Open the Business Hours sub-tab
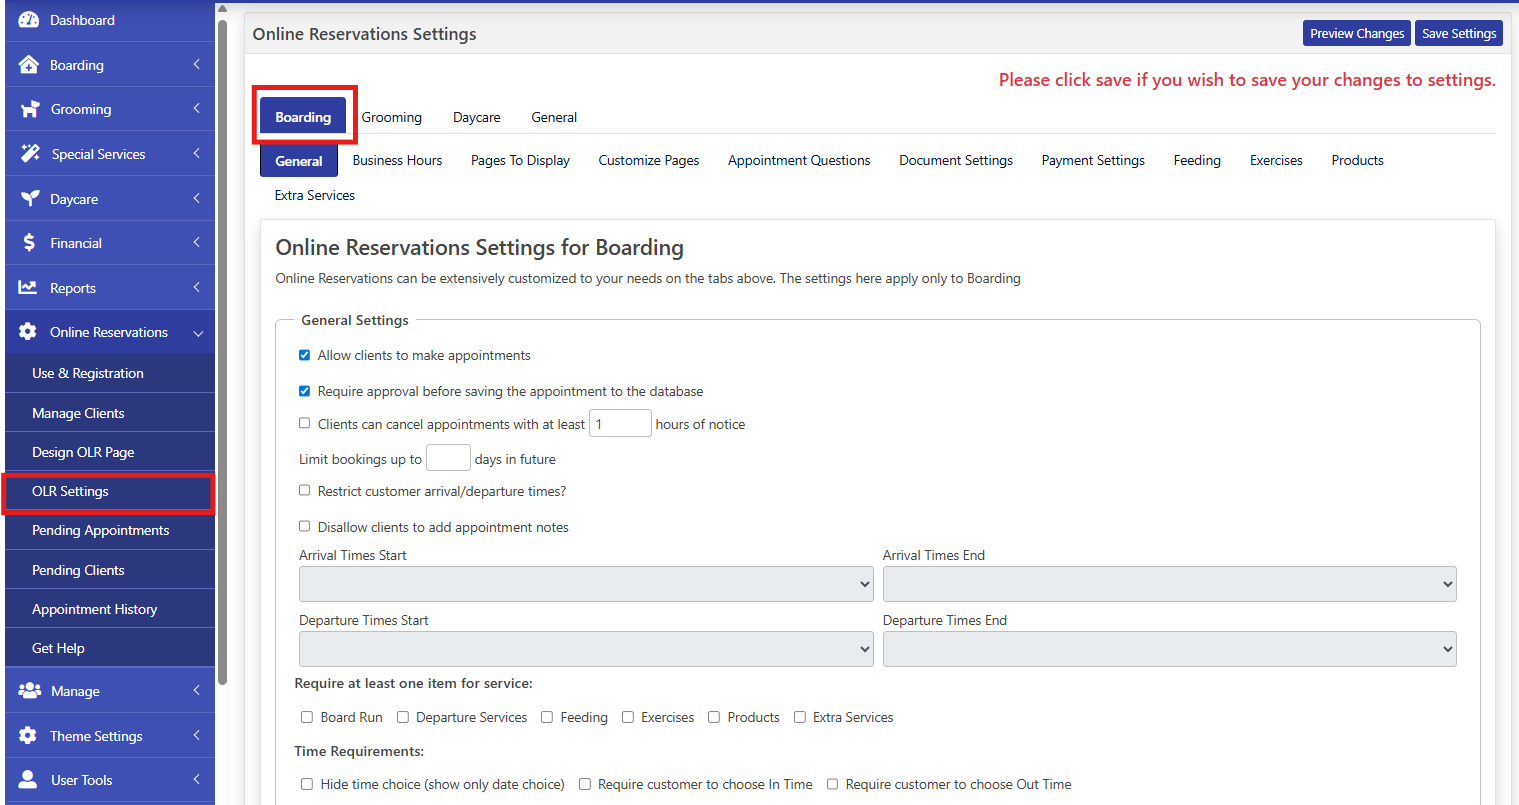Image resolution: width=1519 pixels, height=805 pixels. (397, 160)
